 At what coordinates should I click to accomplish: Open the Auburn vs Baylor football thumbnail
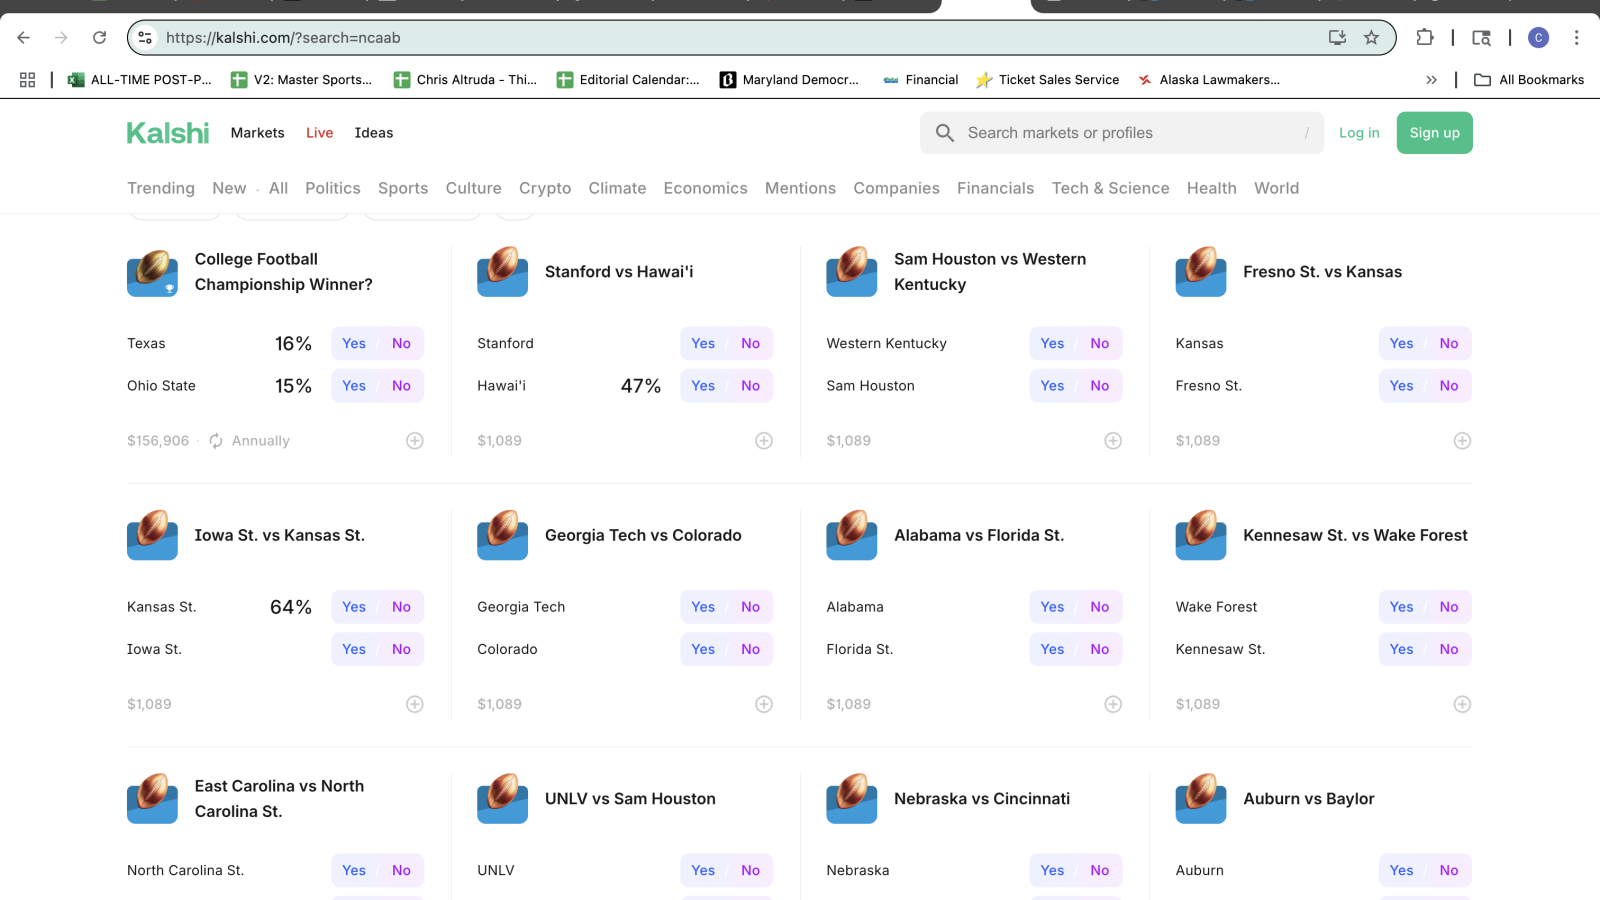point(1201,798)
